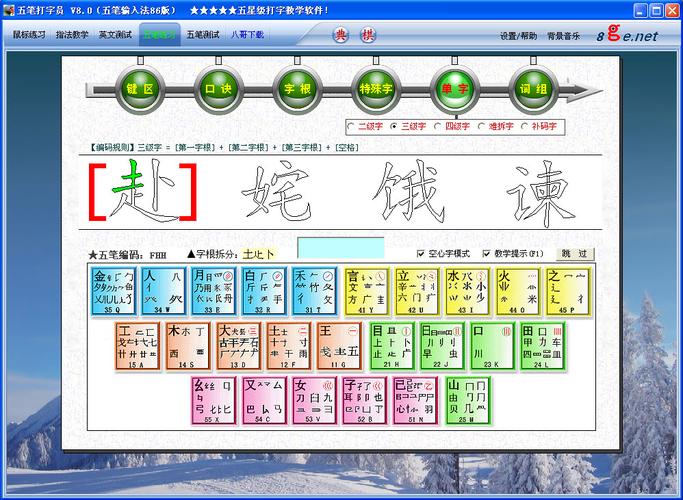Select the 二级字 radio option

(351, 127)
